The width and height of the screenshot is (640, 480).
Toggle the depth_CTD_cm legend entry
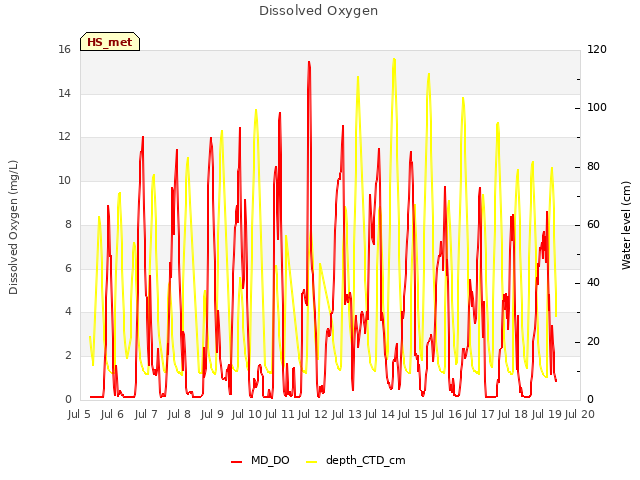(x=356, y=460)
